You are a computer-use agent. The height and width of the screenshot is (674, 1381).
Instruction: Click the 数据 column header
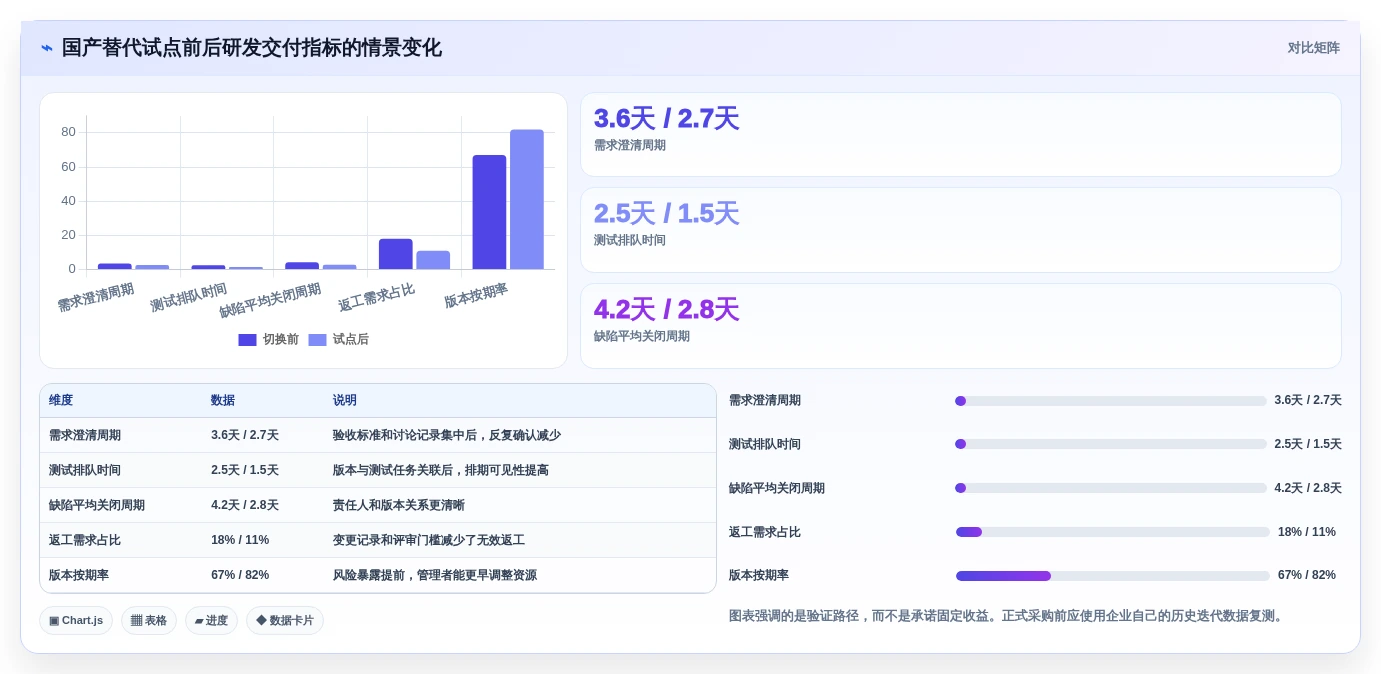[x=223, y=400]
